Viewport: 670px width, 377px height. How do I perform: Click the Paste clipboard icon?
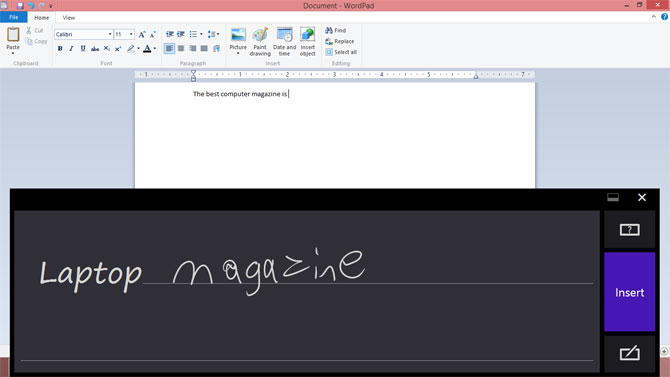[x=13, y=35]
